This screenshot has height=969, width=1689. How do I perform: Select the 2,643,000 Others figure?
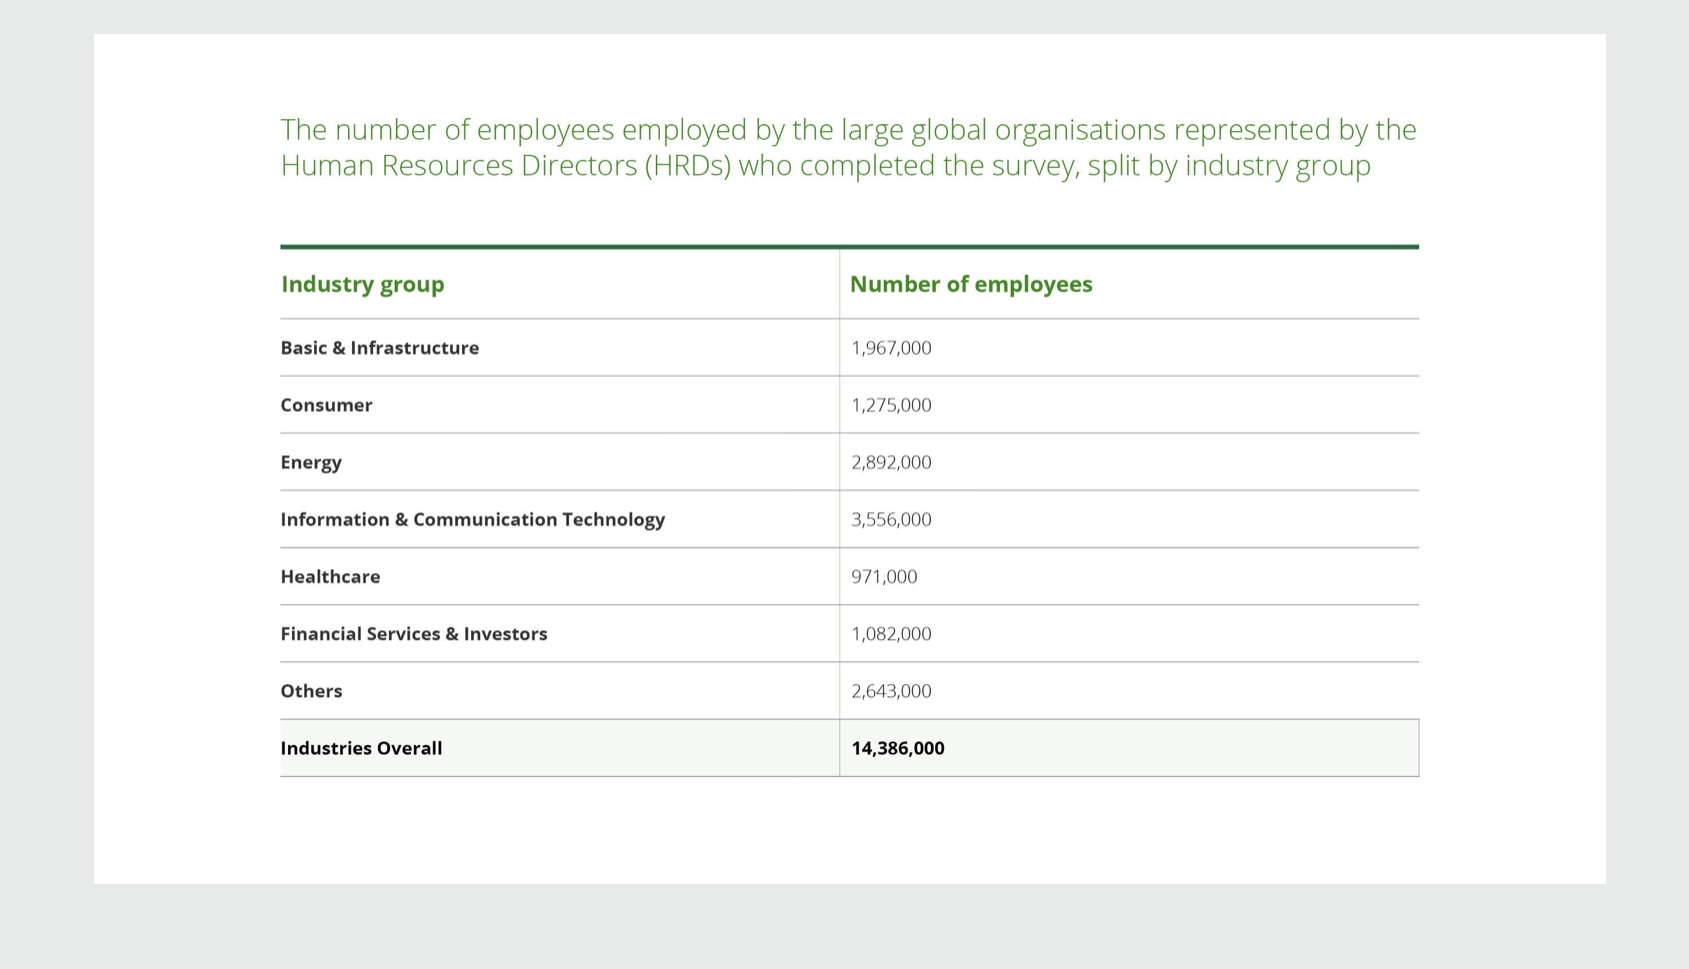pyautogui.click(x=891, y=690)
